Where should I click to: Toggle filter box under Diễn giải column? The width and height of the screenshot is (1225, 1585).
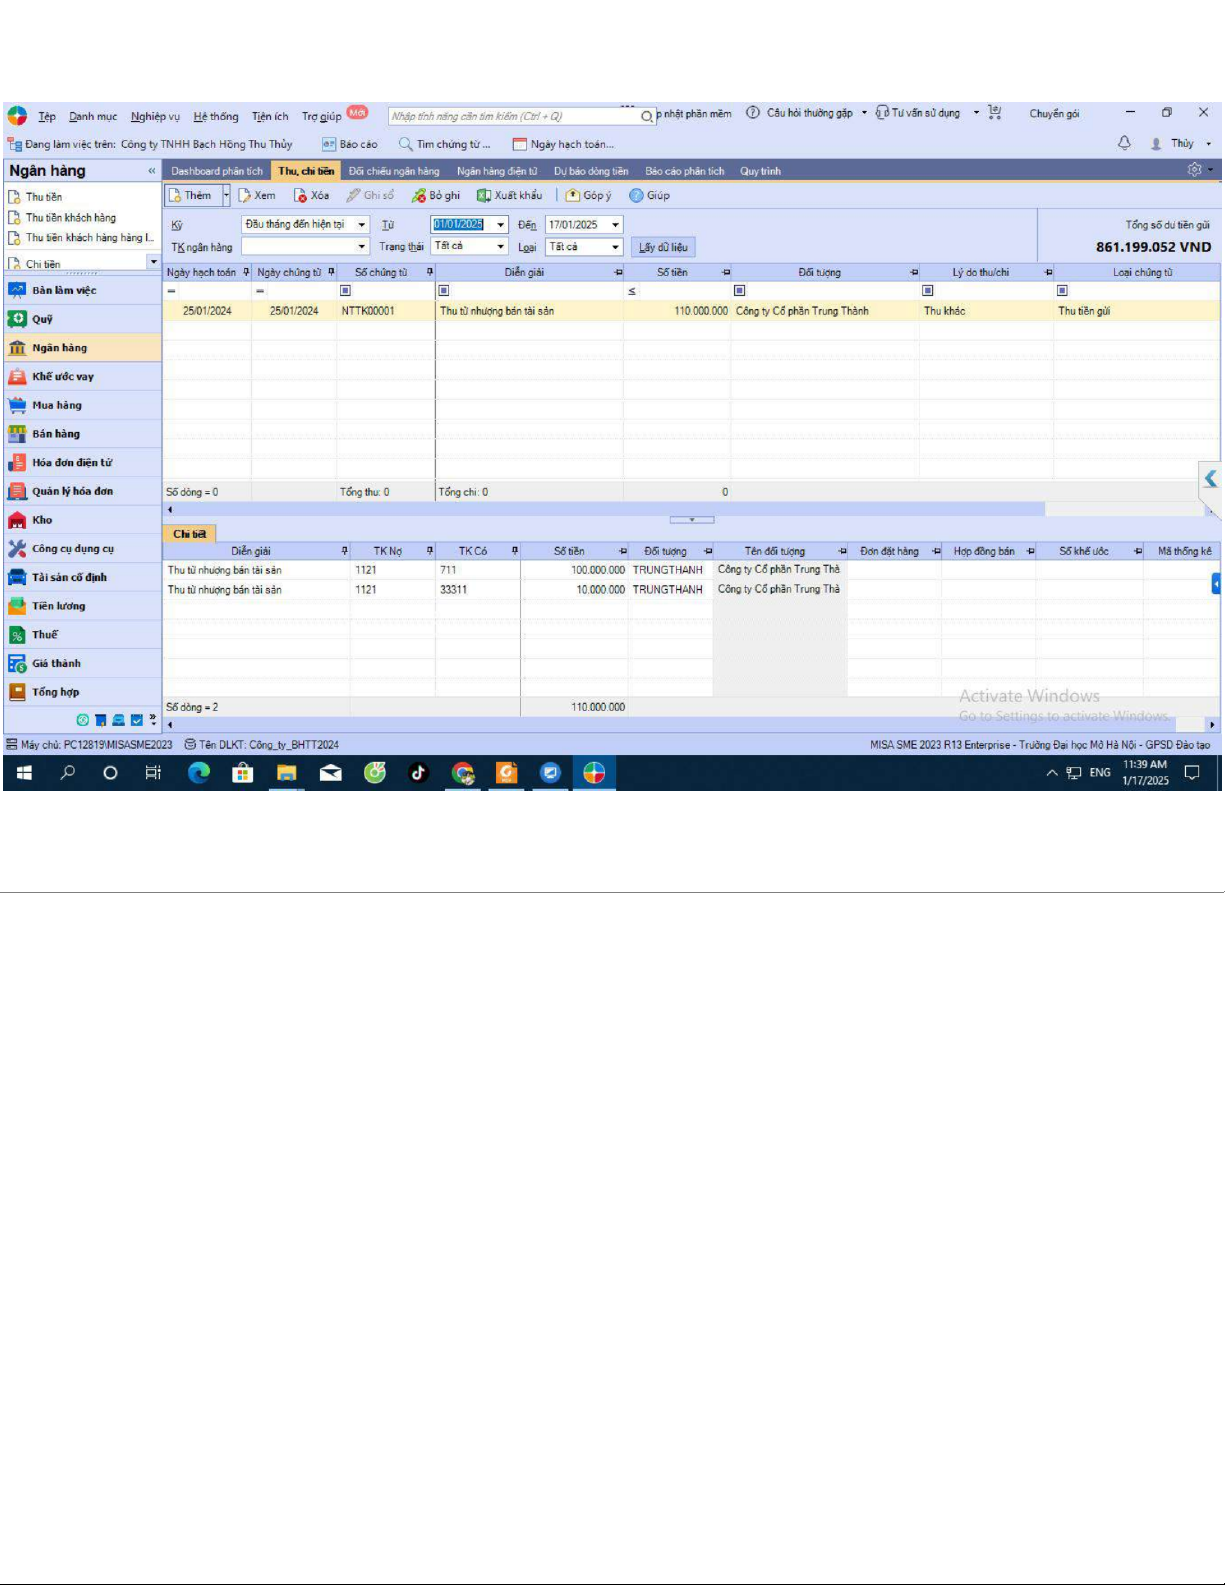coord(444,291)
